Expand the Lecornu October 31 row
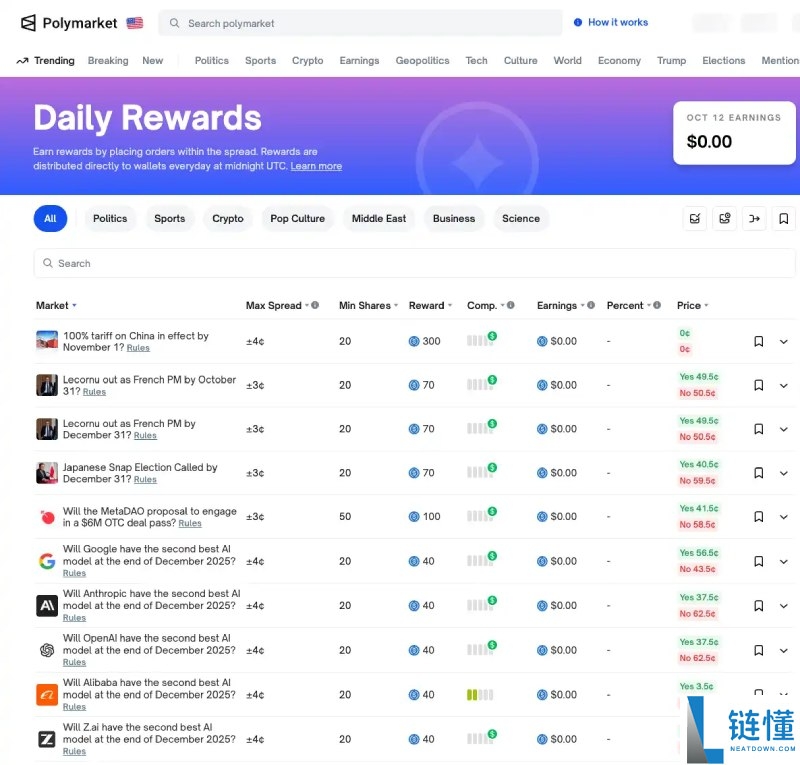Screen dimensions: 800x765 tap(784, 385)
